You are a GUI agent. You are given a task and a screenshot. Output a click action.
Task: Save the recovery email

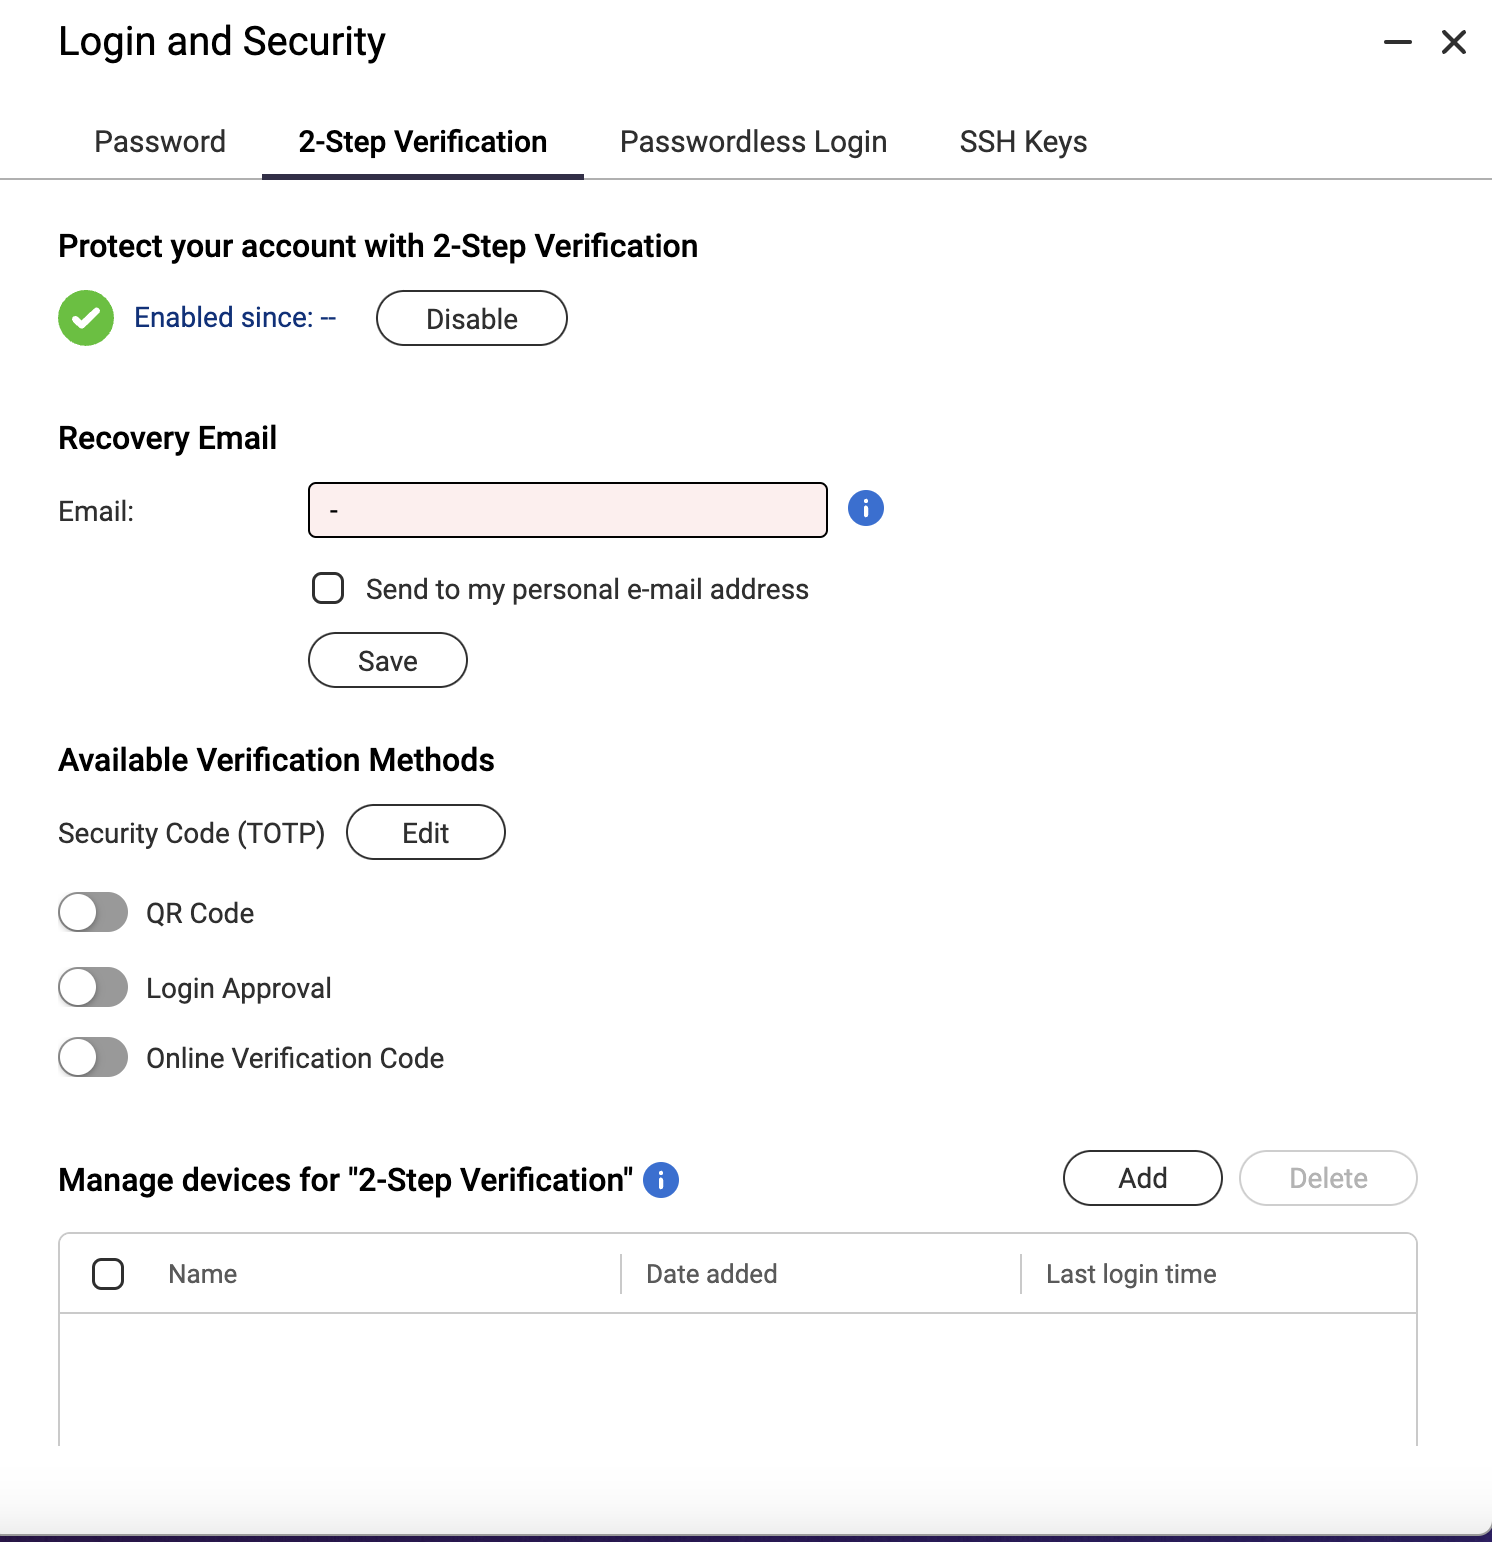pyautogui.click(x=388, y=660)
